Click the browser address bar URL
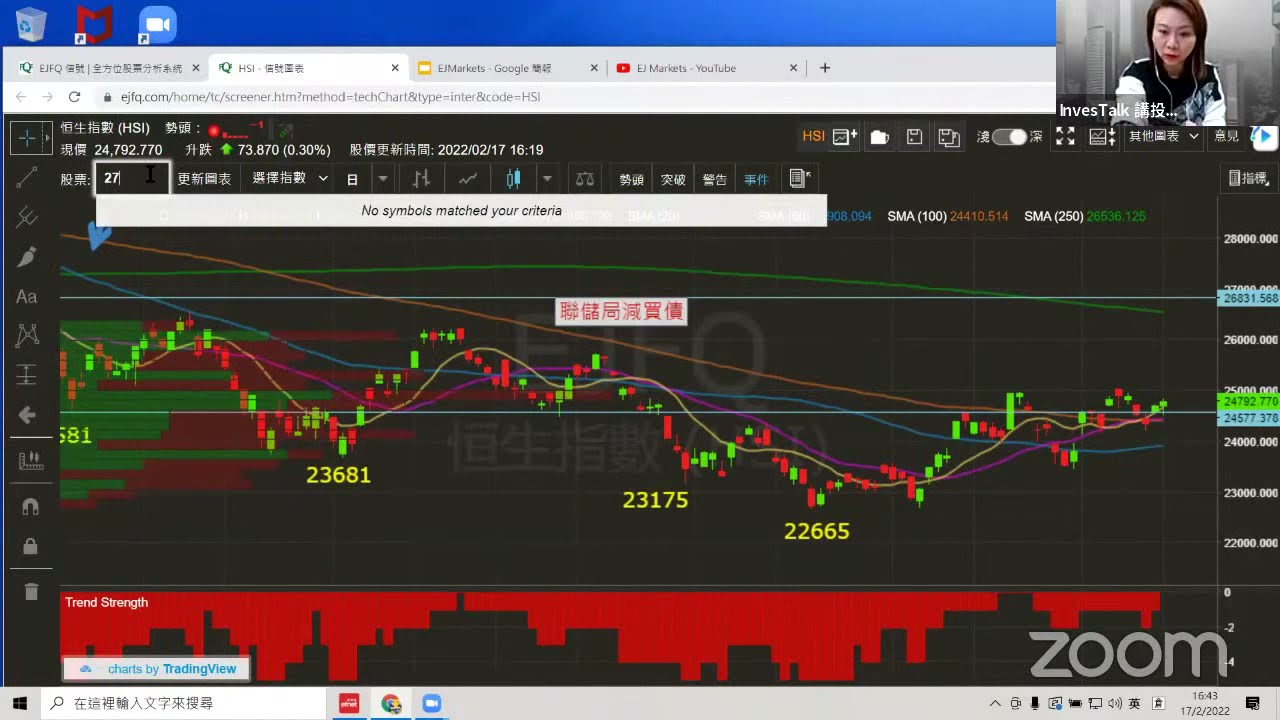 [x=330, y=97]
